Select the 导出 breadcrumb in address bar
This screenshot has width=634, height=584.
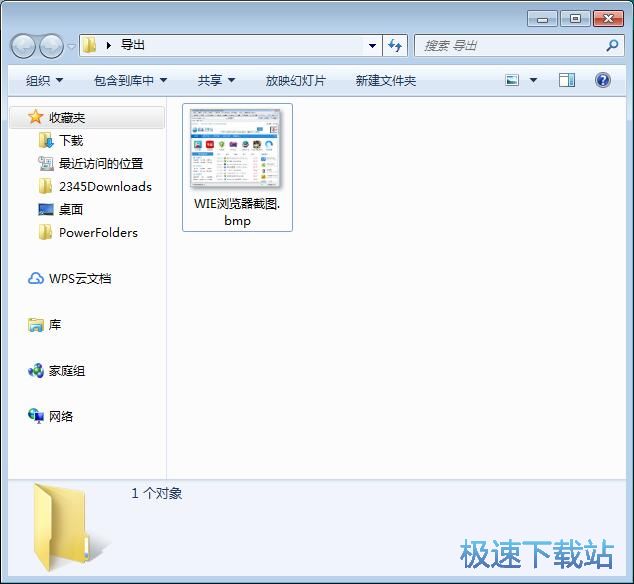pos(133,45)
